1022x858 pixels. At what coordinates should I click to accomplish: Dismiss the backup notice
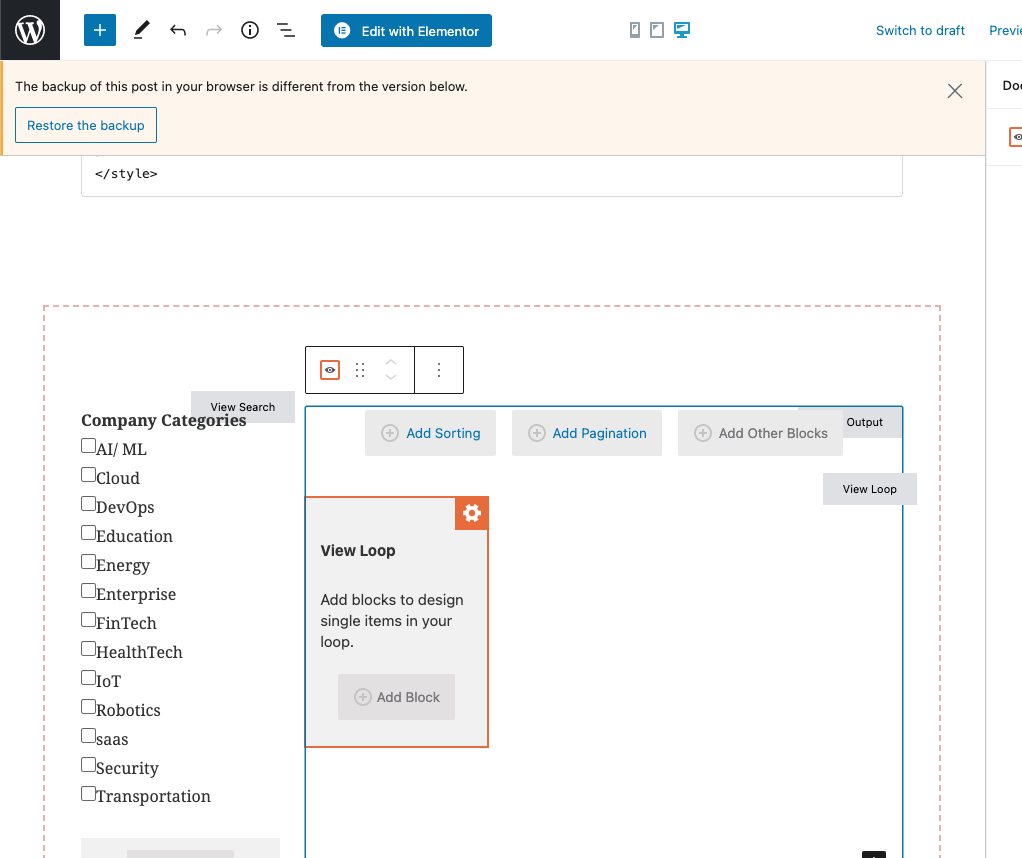(955, 91)
